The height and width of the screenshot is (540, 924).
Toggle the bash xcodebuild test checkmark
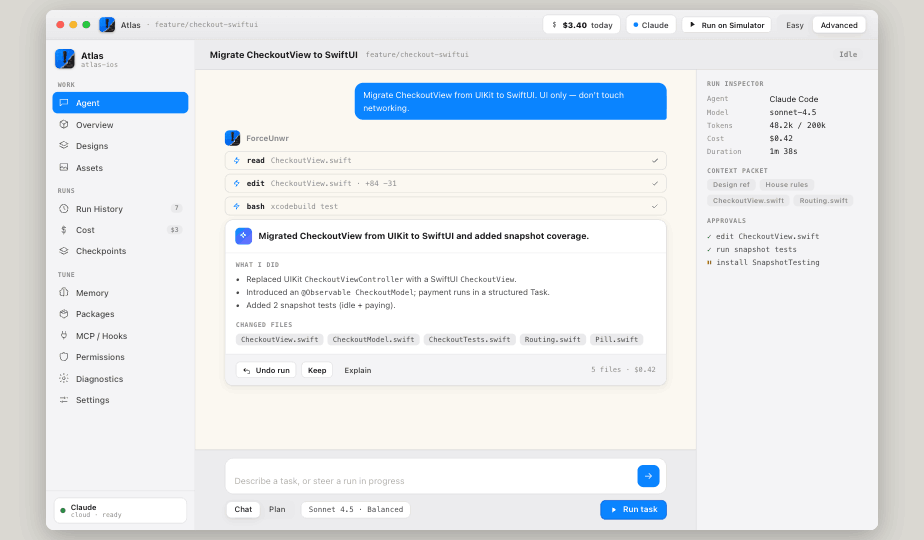pyautogui.click(x=655, y=206)
